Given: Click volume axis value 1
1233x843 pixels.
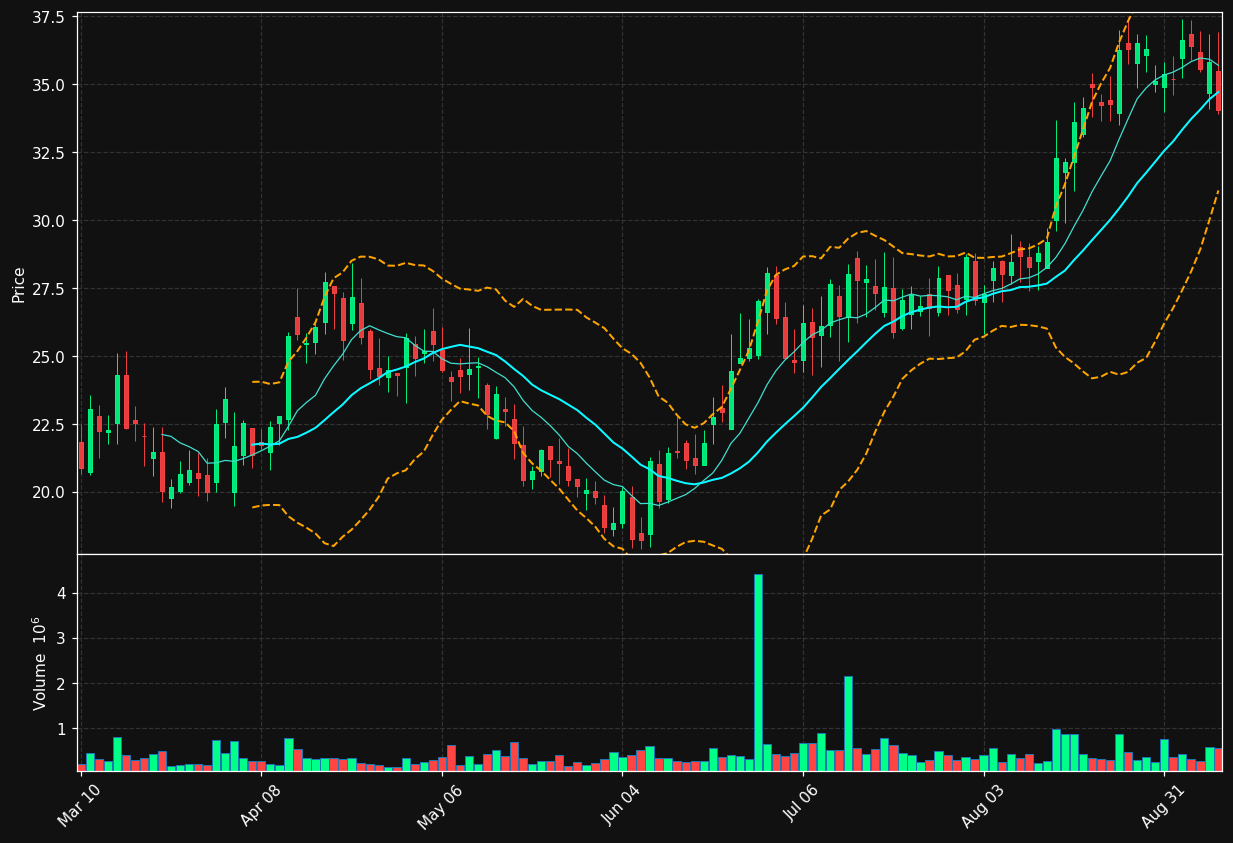Looking at the screenshot, I should (x=61, y=729).
